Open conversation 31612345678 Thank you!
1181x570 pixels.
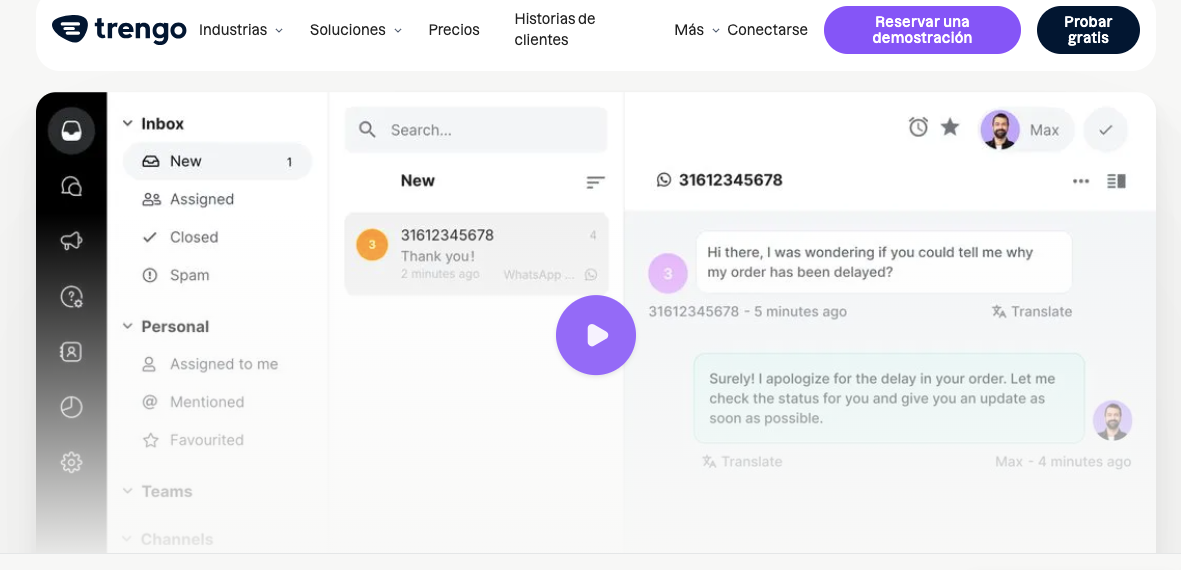pyautogui.click(x=476, y=254)
